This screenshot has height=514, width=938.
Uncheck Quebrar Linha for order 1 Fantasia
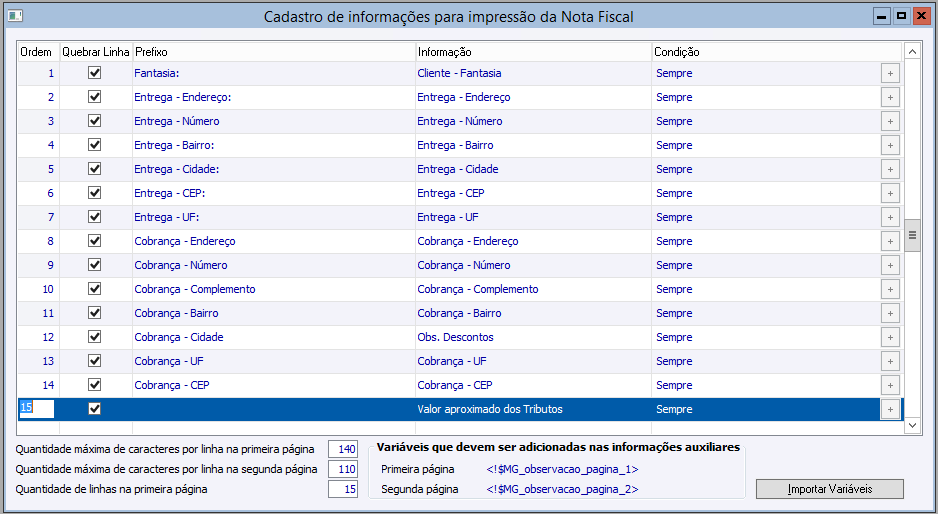coord(95,73)
